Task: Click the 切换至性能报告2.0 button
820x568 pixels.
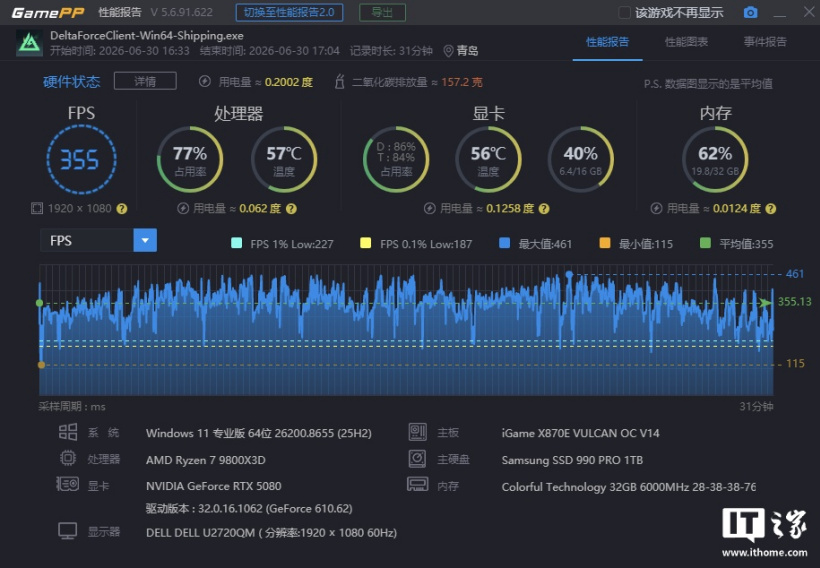Action: click(289, 13)
